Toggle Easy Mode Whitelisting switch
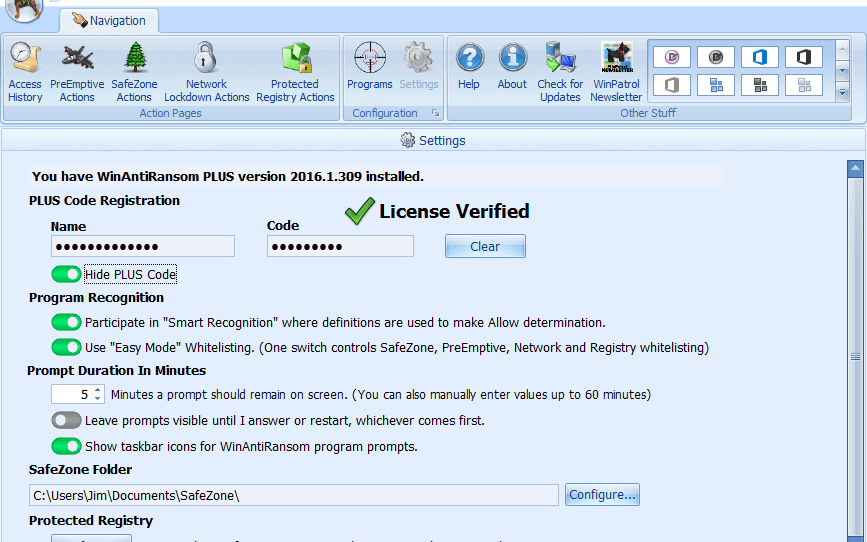This screenshot has height=542, width=867. pyautogui.click(x=66, y=347)
